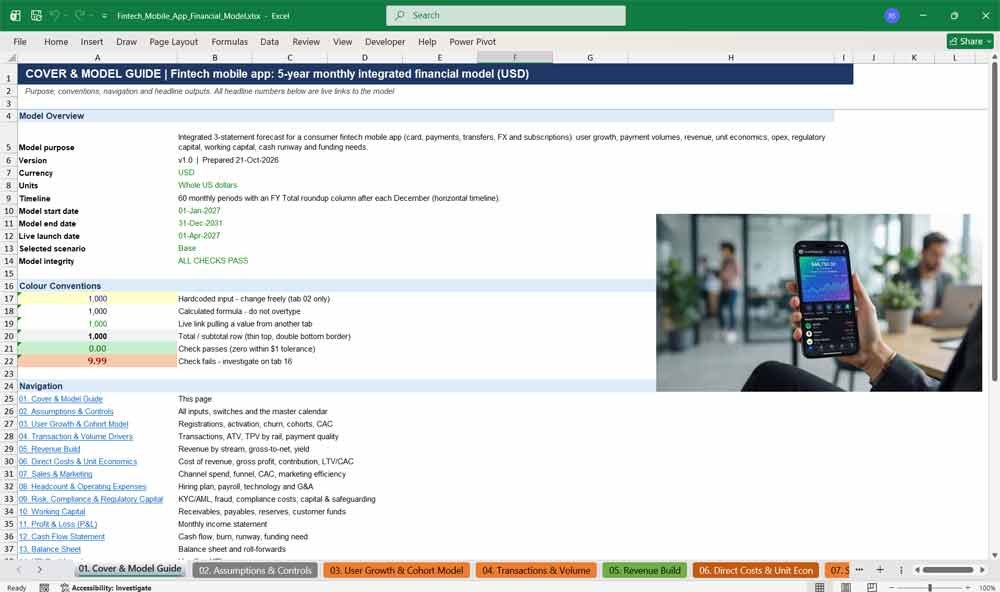Screen dimensions: 1000x592
Task: Click the Redo arrow icon
Action: point(80,15)
